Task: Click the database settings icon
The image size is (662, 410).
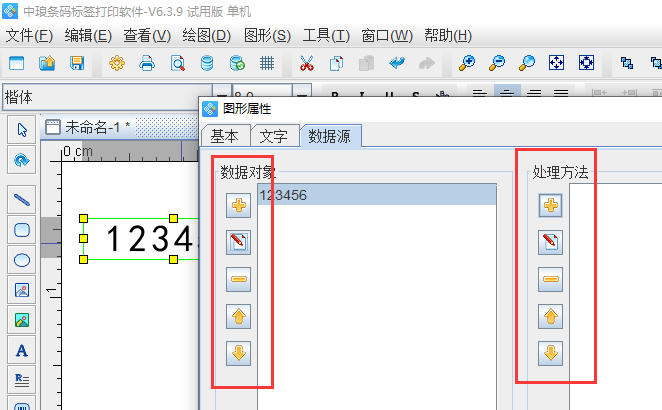Action: click(x=207, y=63)
